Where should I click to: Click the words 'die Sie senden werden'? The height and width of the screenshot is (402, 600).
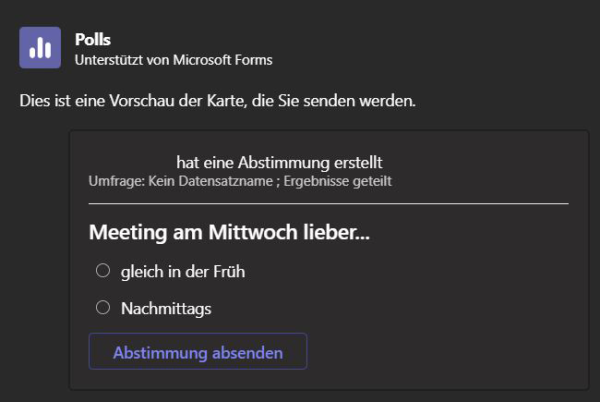pos(334,101)
